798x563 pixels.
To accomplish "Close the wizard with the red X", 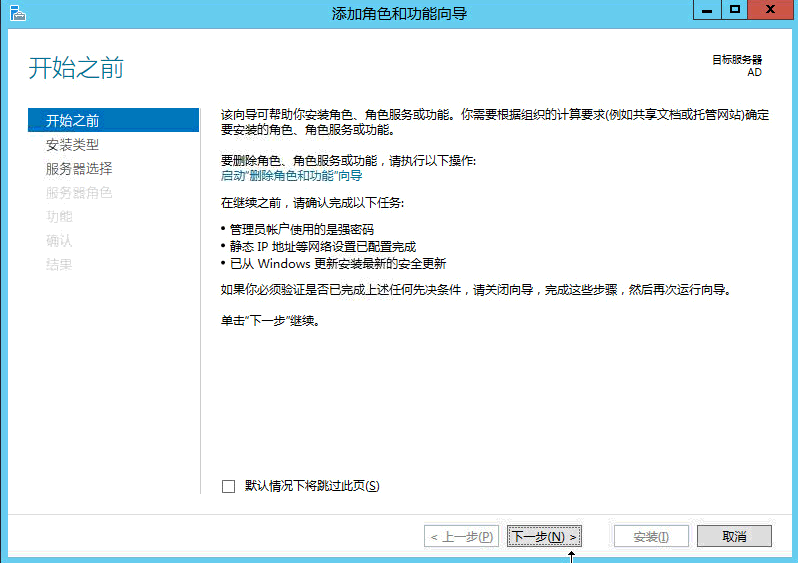I will (x=770, y=10).
